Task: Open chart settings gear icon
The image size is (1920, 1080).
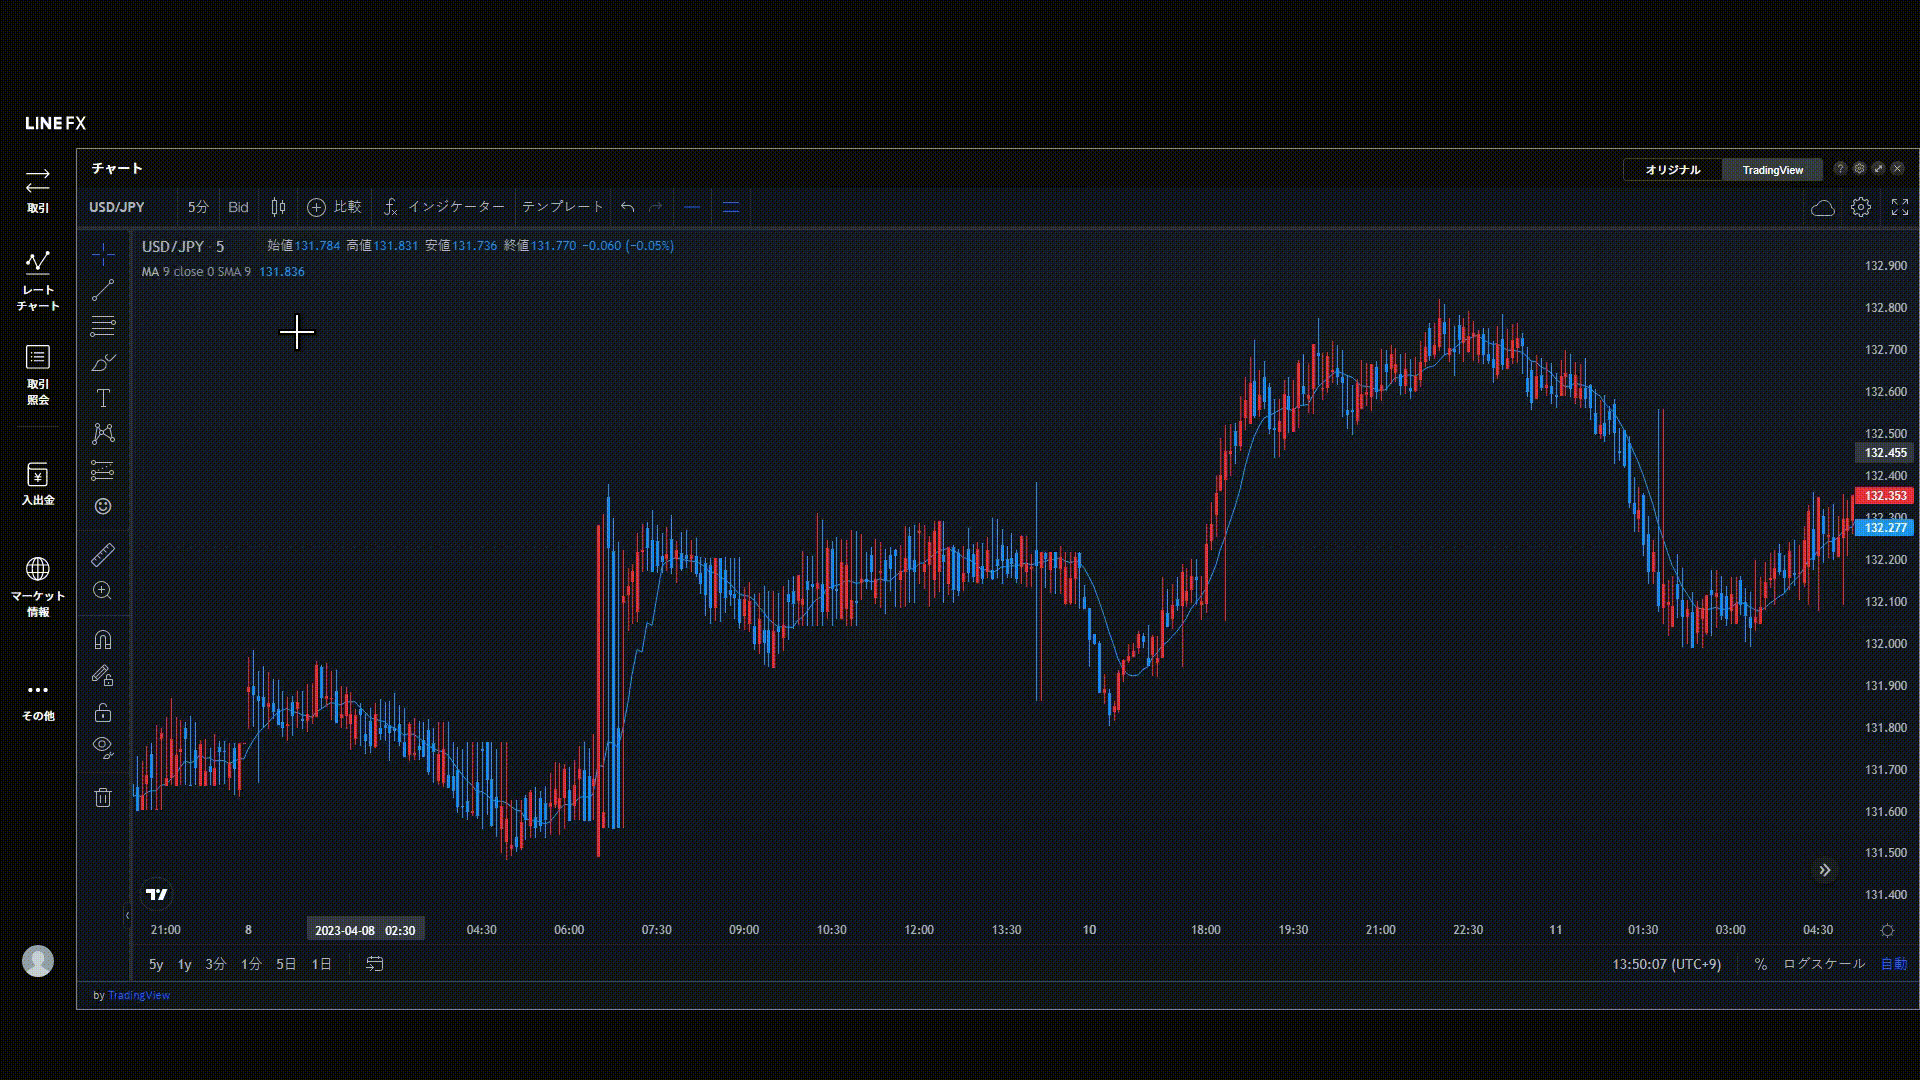Action: 1861,207
